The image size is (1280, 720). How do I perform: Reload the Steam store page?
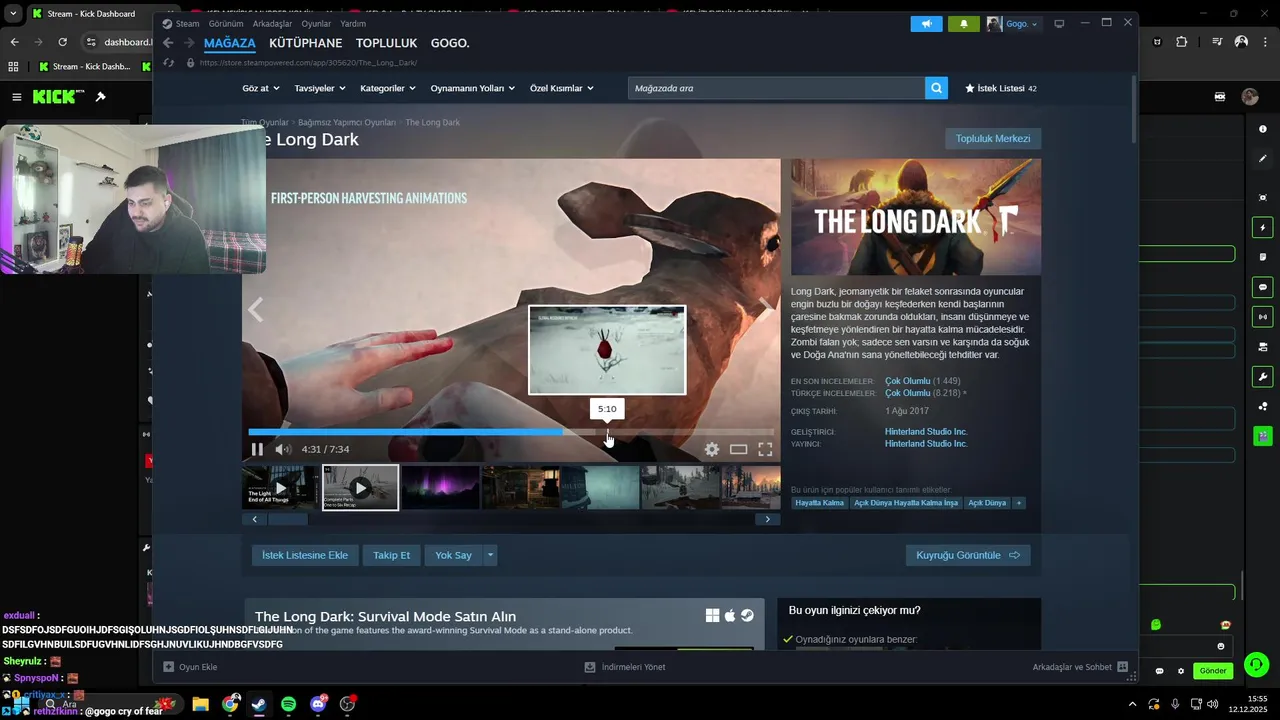point(168,63)
